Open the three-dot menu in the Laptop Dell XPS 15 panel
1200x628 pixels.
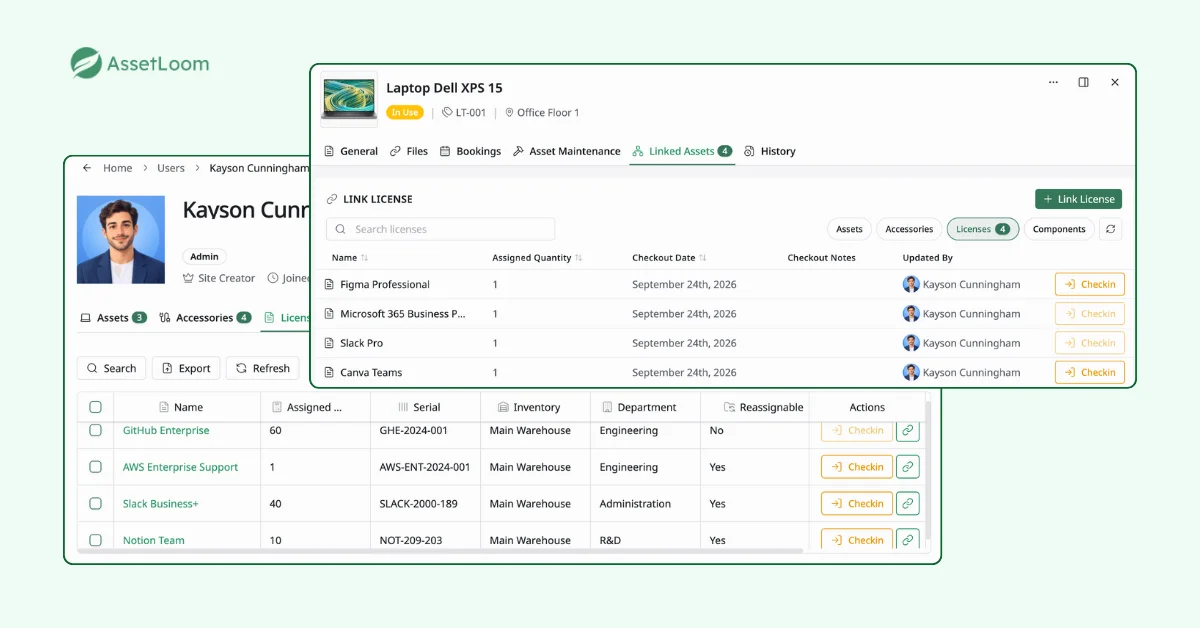(1053, 82)
